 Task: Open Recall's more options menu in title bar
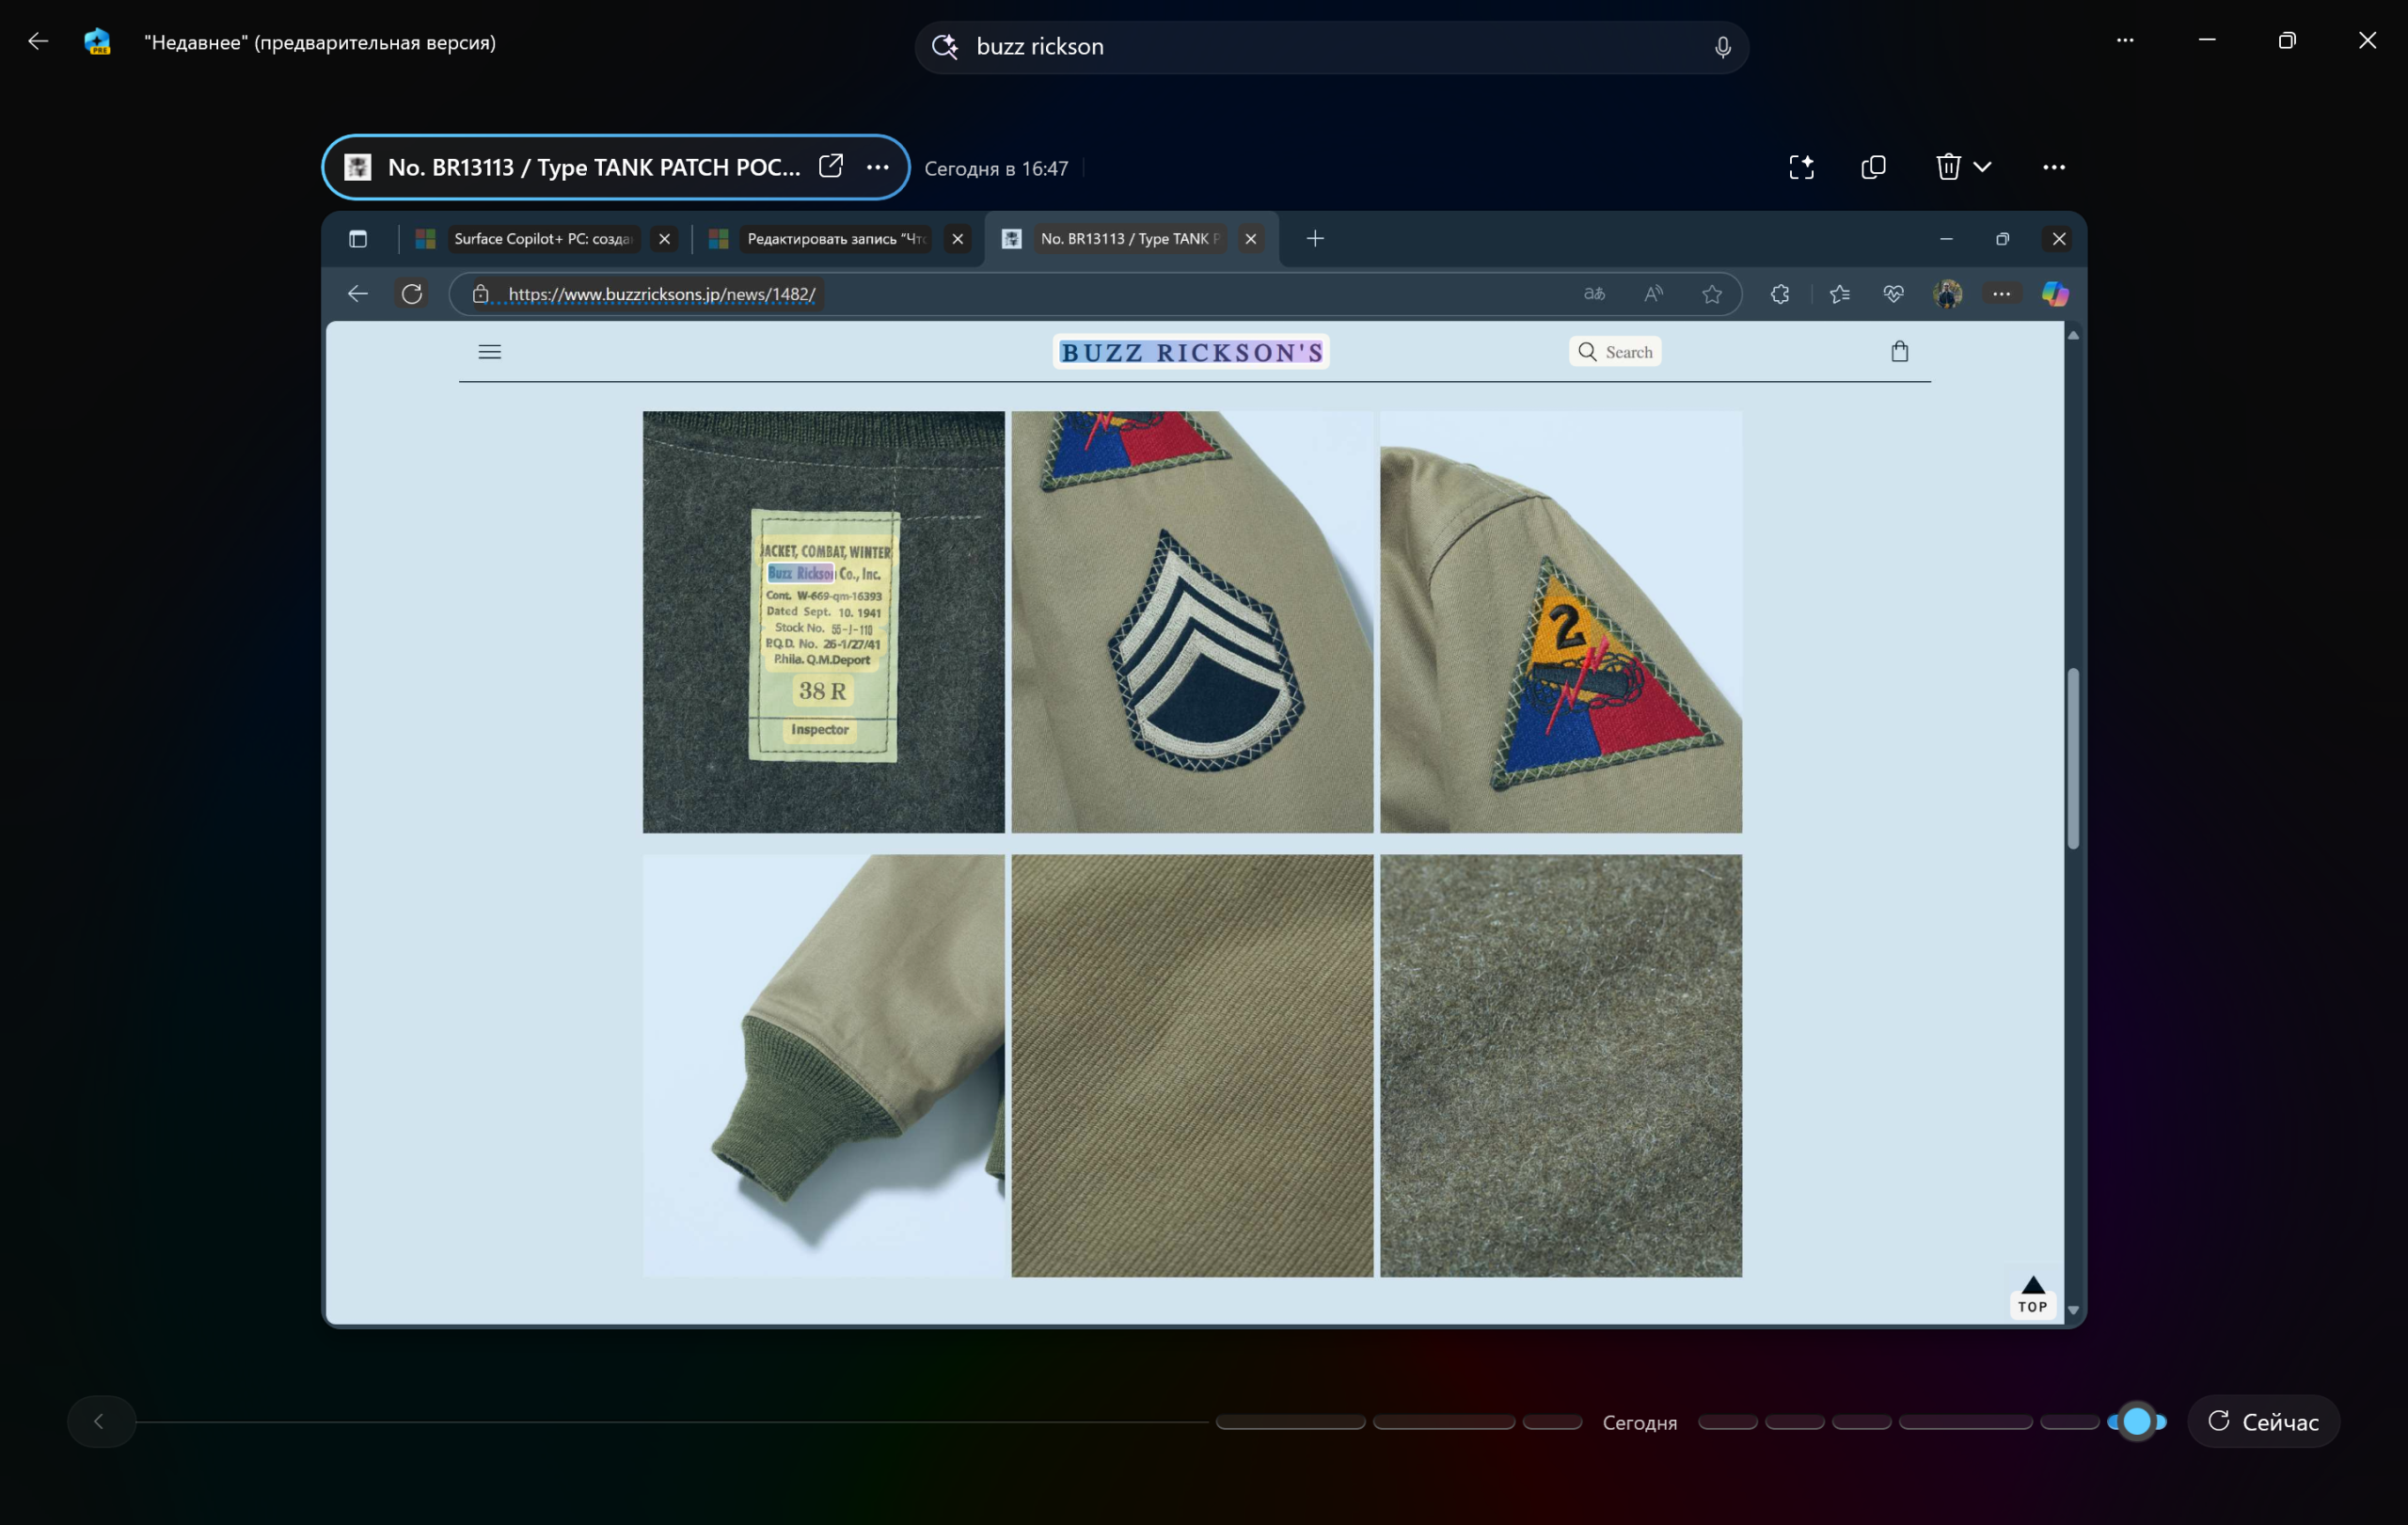click(2124, 41)
